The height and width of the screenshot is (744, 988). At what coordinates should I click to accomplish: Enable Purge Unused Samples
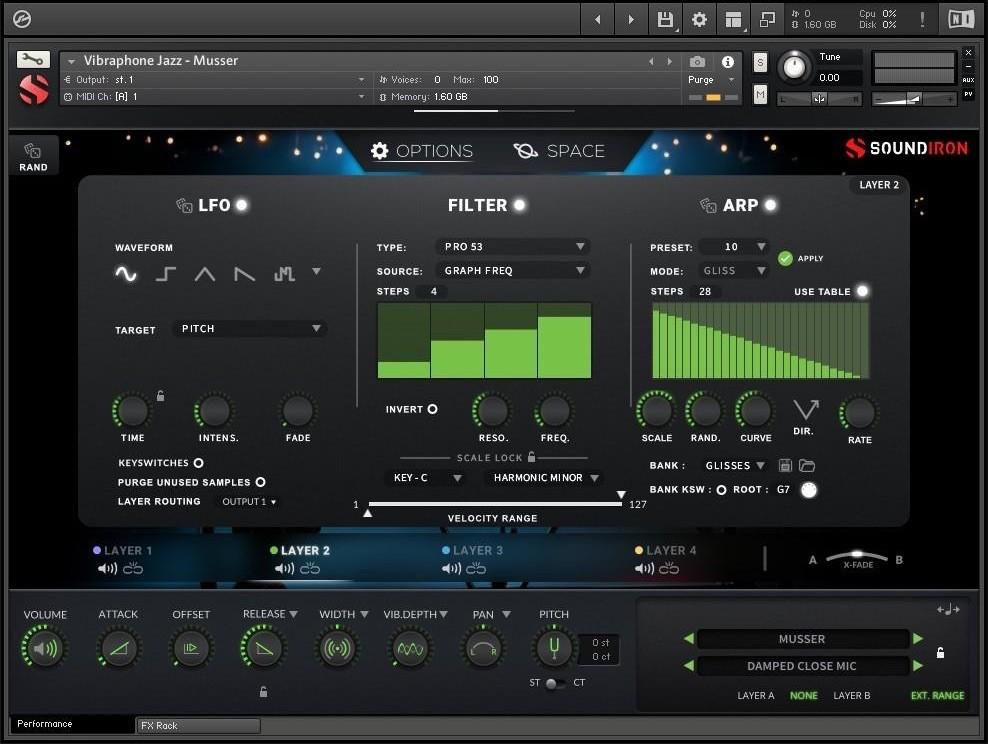click(x=260, y=482)
